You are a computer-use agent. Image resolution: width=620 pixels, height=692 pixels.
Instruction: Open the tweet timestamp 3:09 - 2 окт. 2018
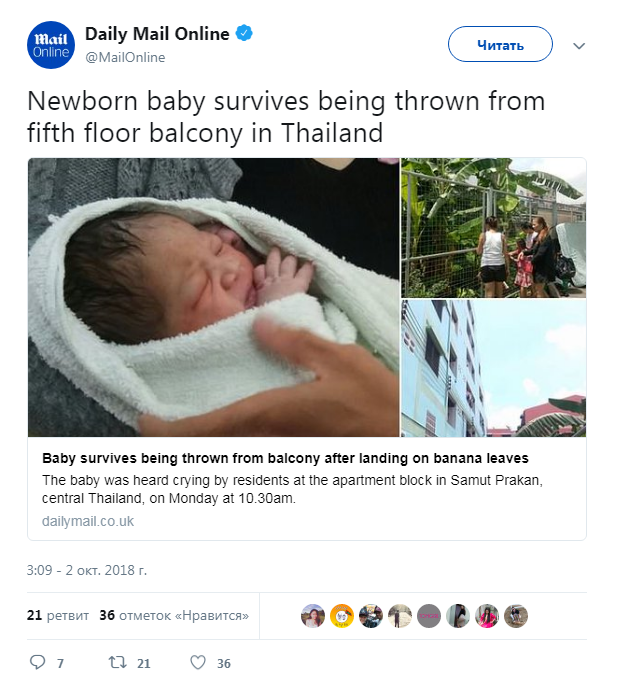87,570
